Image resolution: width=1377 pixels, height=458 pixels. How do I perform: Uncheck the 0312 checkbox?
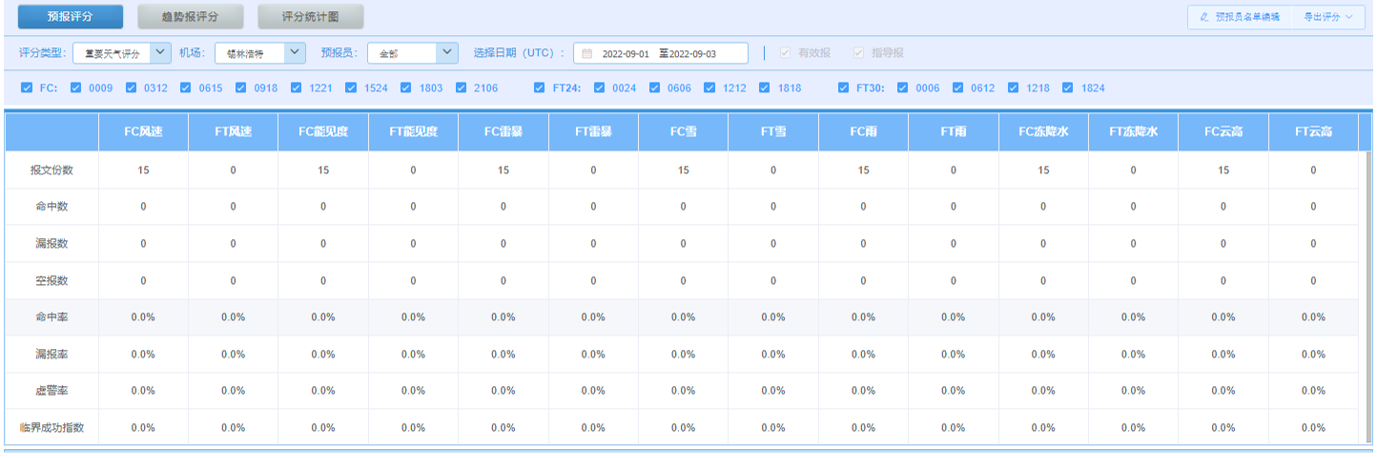coord(131,88)
